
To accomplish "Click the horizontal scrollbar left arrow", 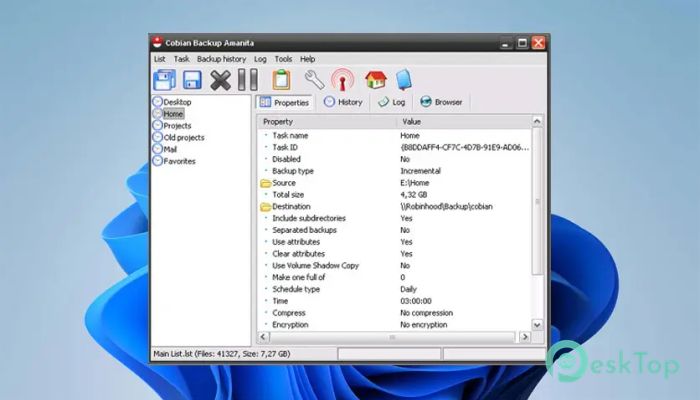I will tap(263, 337).
